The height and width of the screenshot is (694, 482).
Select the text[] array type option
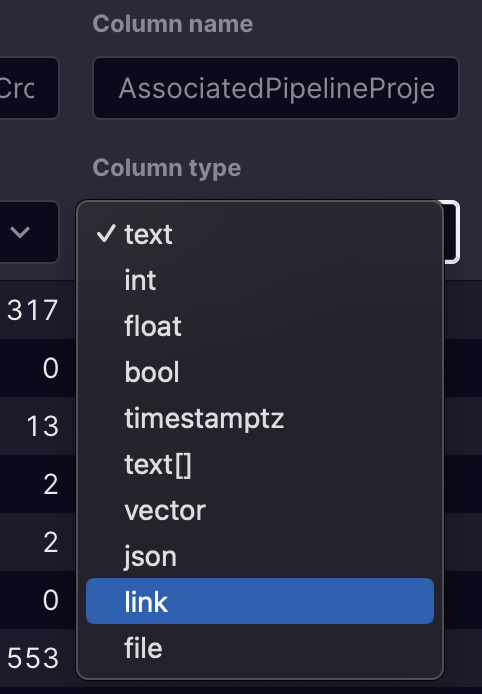[260, 464]
